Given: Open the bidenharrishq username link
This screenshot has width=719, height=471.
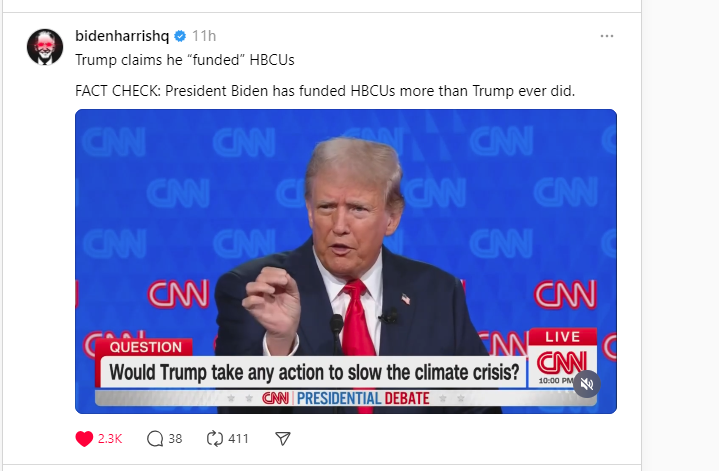Looking at the screenshot, I should coord(122,36).
